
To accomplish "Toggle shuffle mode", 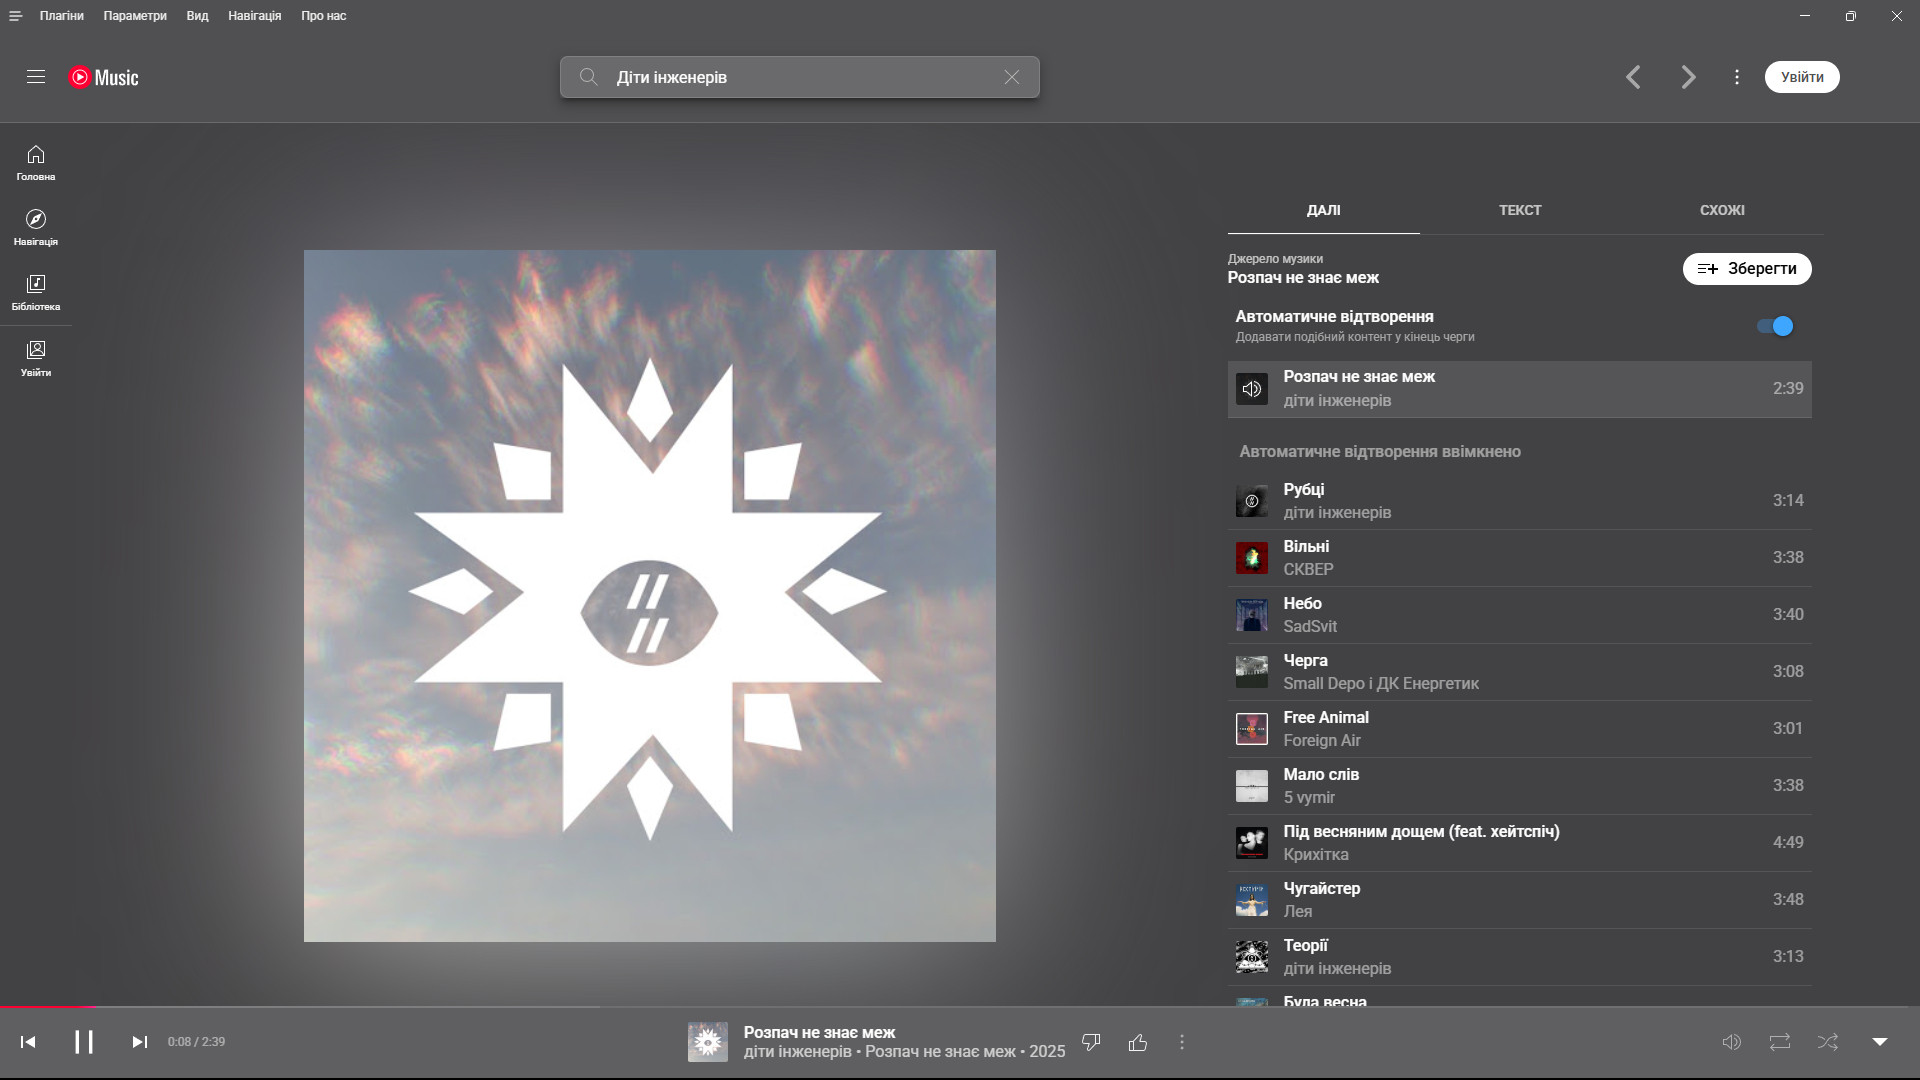I will click(x=1828, y=1042).
